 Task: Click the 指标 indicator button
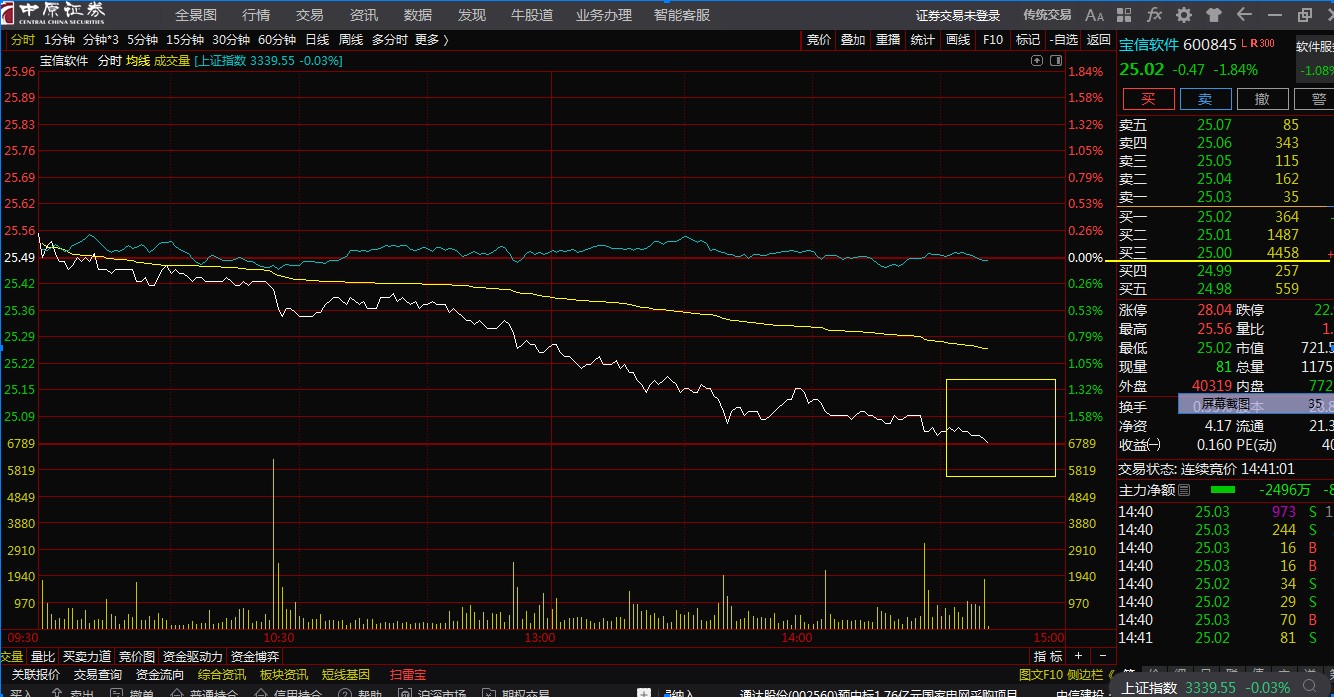[1048, 656]
